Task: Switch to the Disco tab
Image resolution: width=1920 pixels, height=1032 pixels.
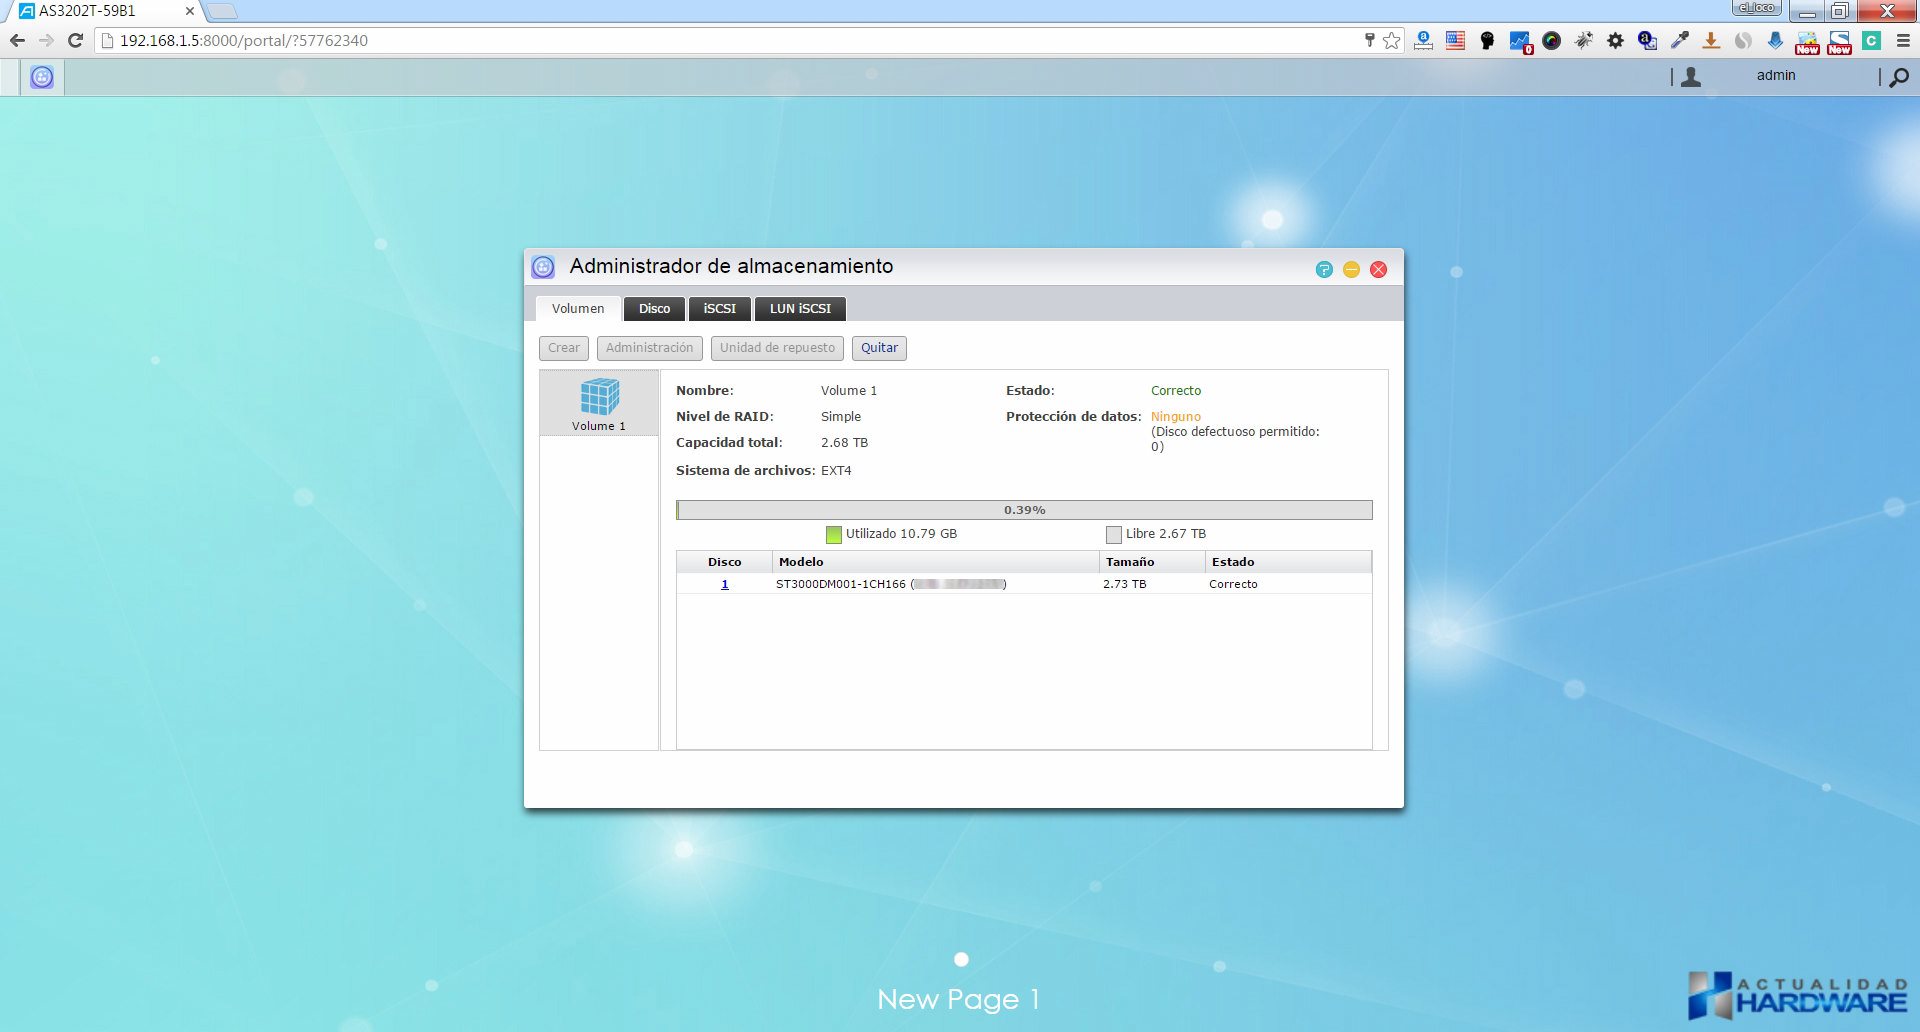Action: click(654, 309)
